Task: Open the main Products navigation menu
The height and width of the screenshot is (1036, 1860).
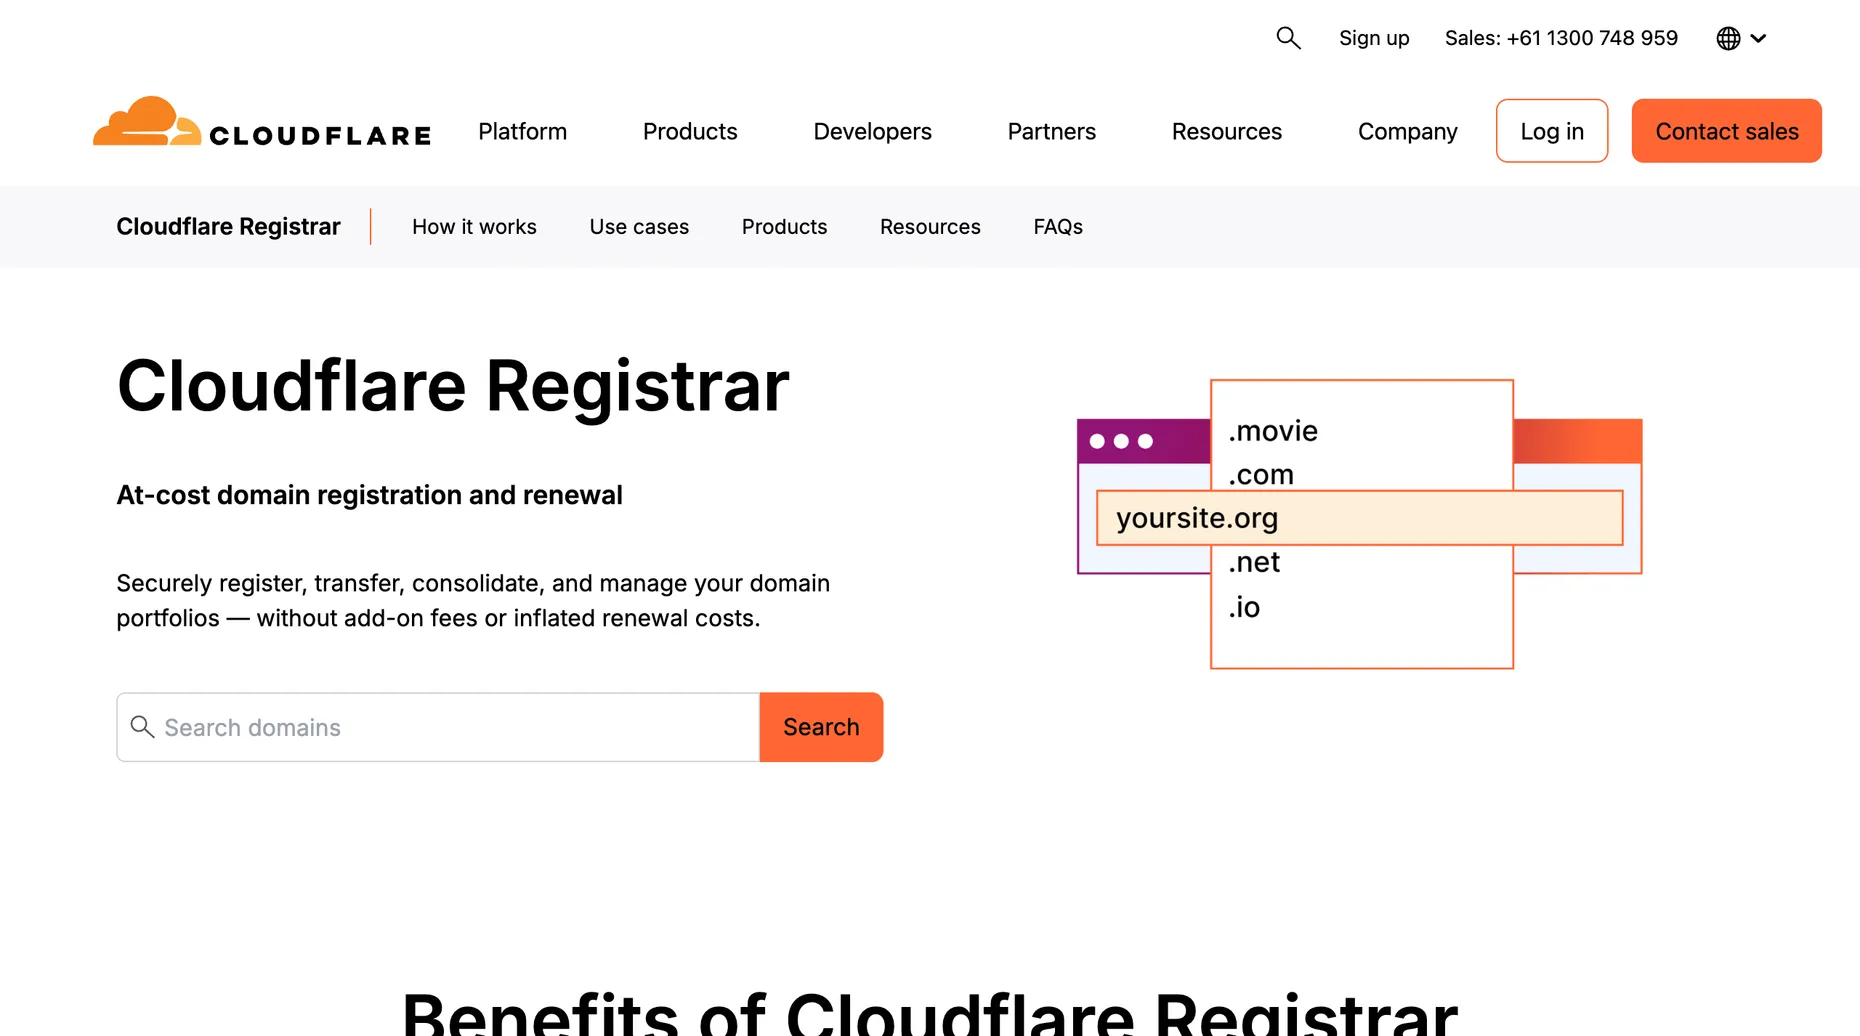Action: (x=690, y=131)
